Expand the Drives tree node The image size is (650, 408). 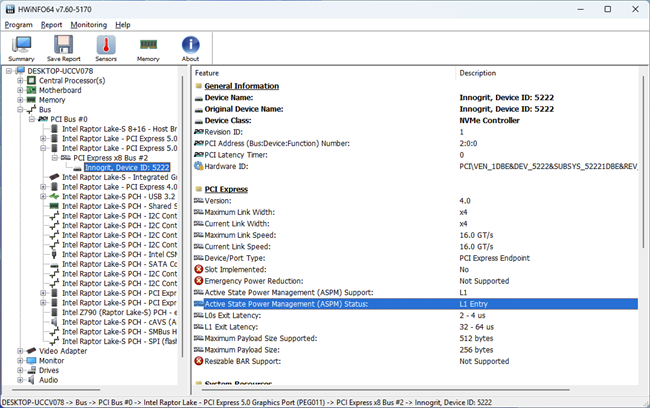click(x=20, y=370)
